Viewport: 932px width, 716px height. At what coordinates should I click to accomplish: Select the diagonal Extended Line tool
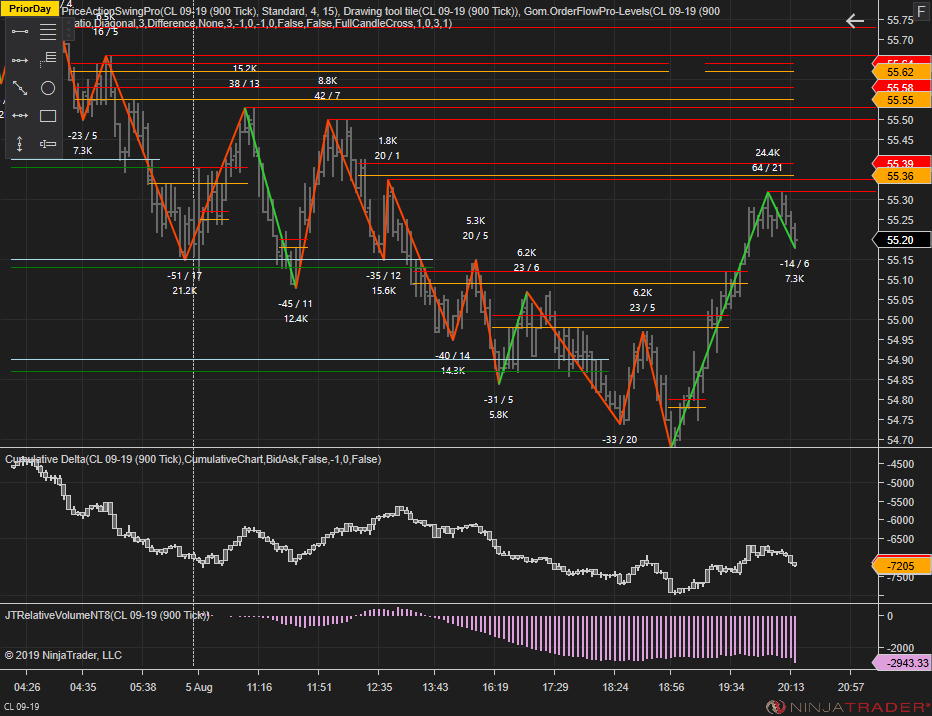tap(20, 88)
